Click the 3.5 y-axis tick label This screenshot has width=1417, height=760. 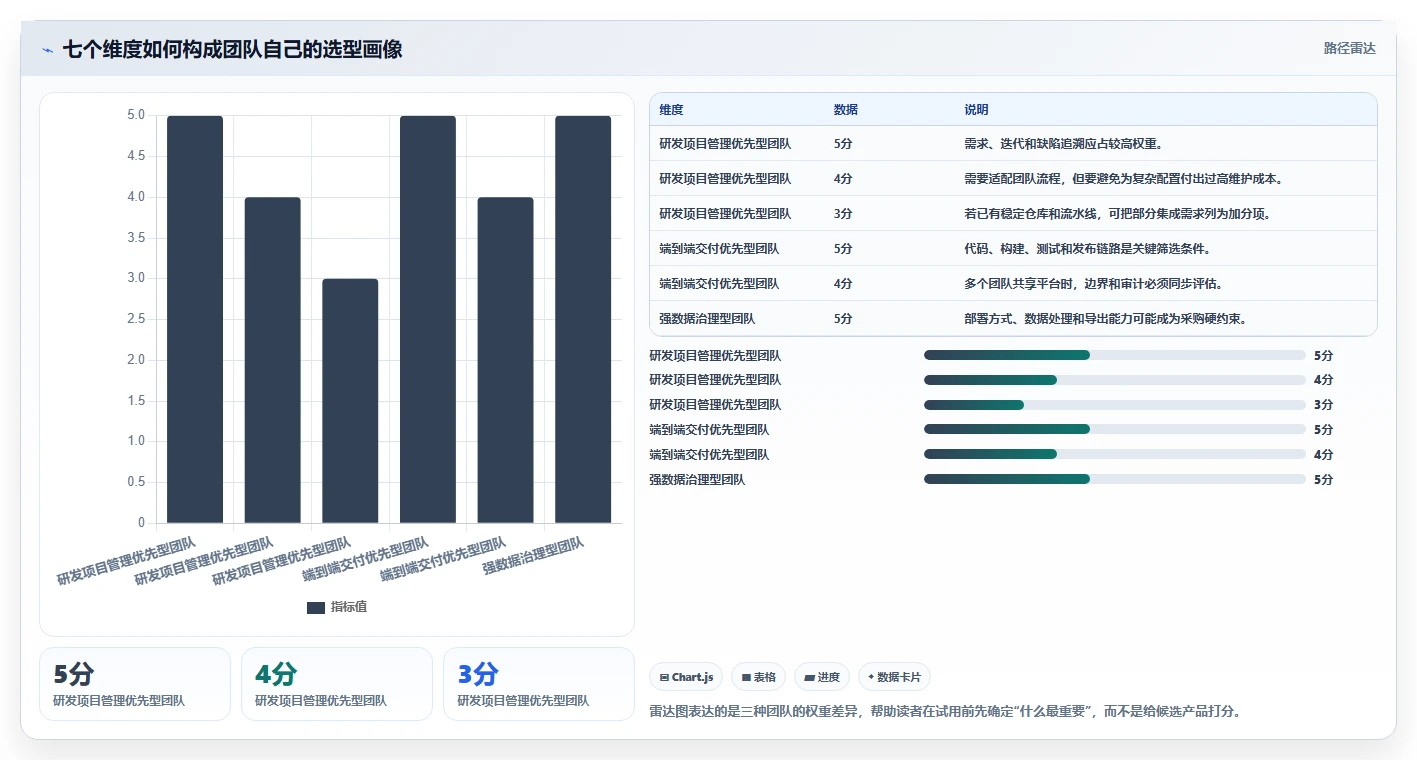click(x=135, y=238)
